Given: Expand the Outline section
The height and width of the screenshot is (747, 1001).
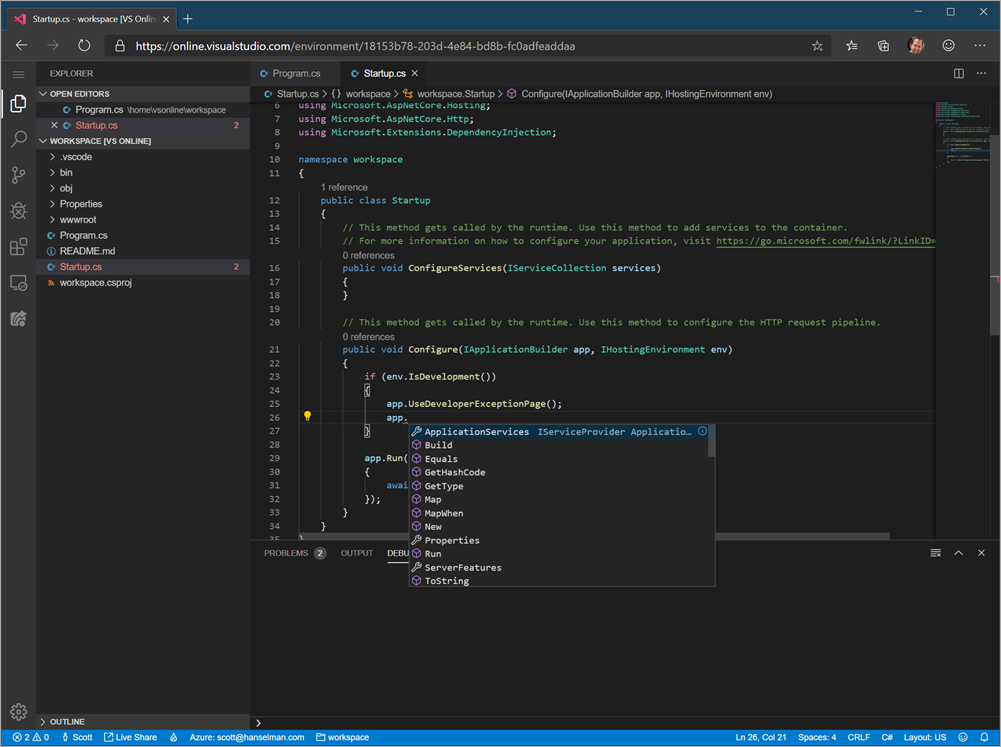Looking at the screenshot, I should pyautogui.click(x=142, y=721).
